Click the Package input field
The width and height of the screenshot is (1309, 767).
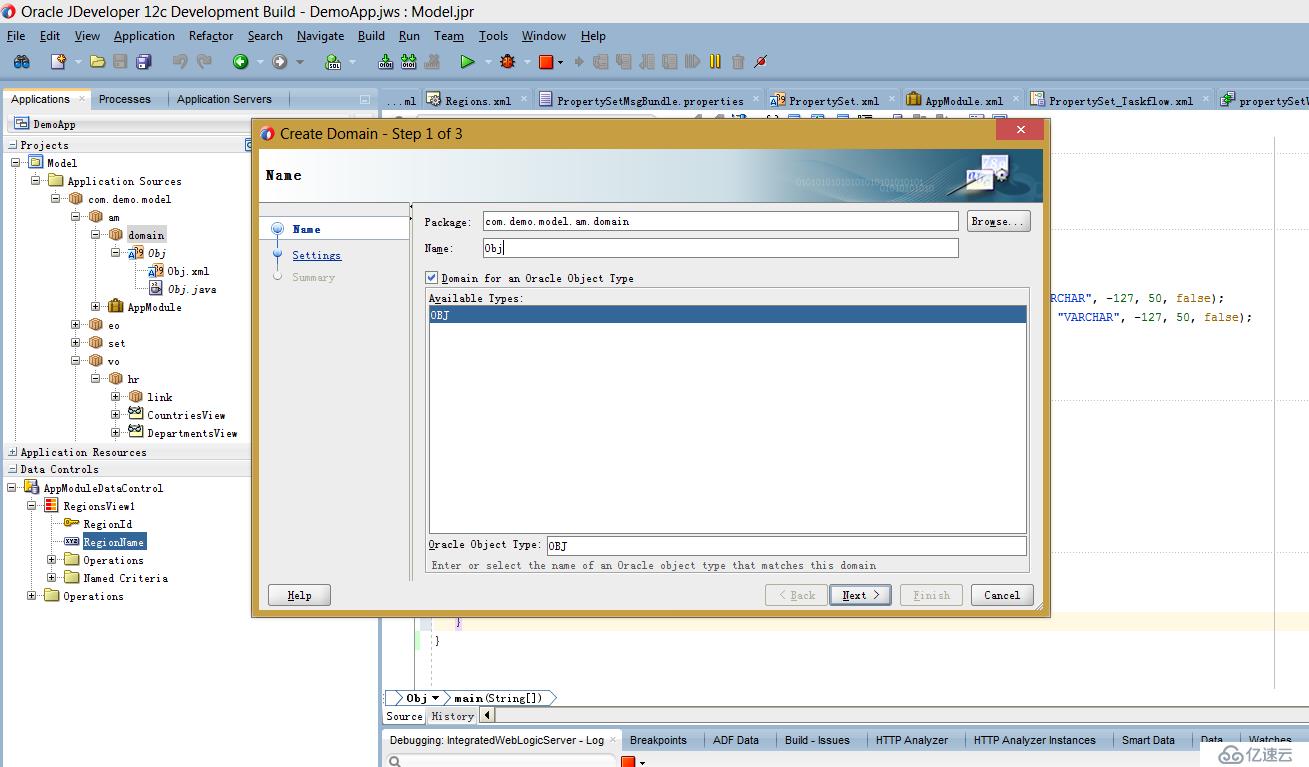(x=720, y=221)
